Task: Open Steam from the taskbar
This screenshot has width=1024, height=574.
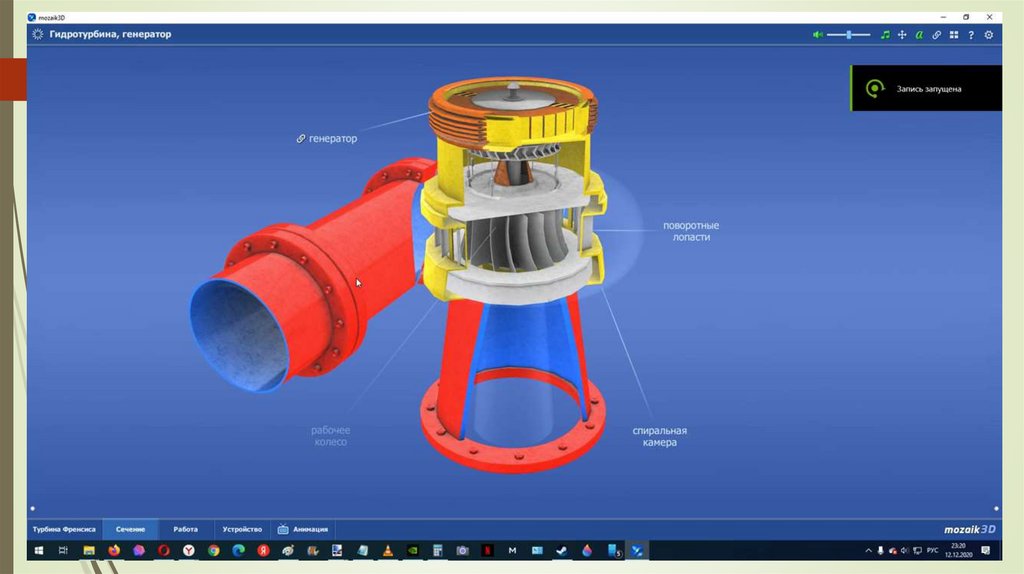Action: coord(562,550)
